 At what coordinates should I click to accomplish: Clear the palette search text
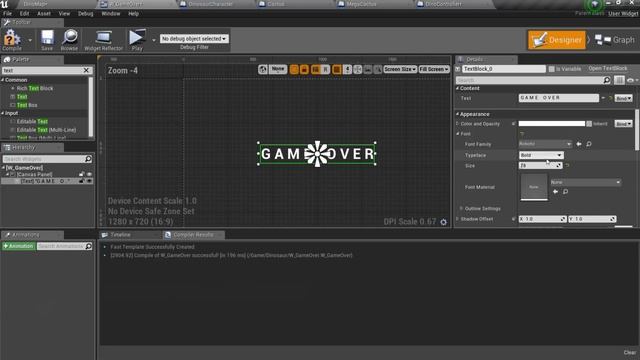[x=86, y=70]
